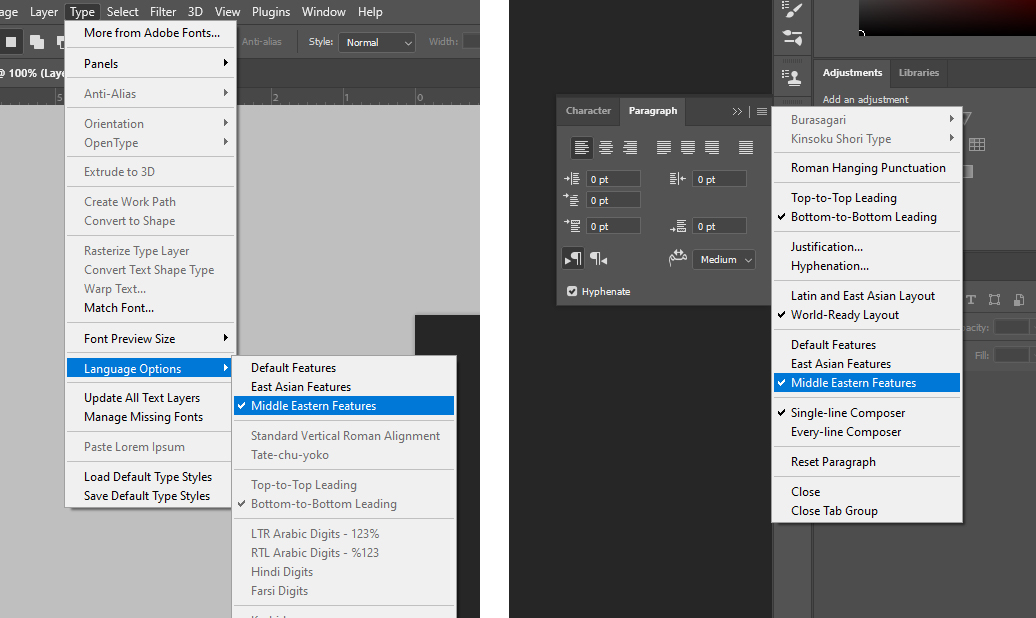Open the Kashida Medium dropdown
This screenshot has width=1036, height=618.
pyautogui.click(x=723, y=260)
